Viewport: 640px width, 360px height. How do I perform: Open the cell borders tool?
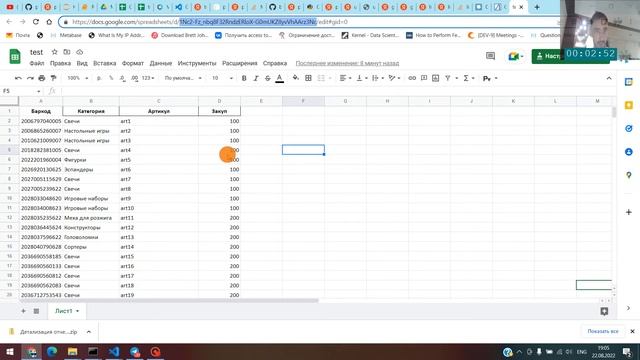309,78
